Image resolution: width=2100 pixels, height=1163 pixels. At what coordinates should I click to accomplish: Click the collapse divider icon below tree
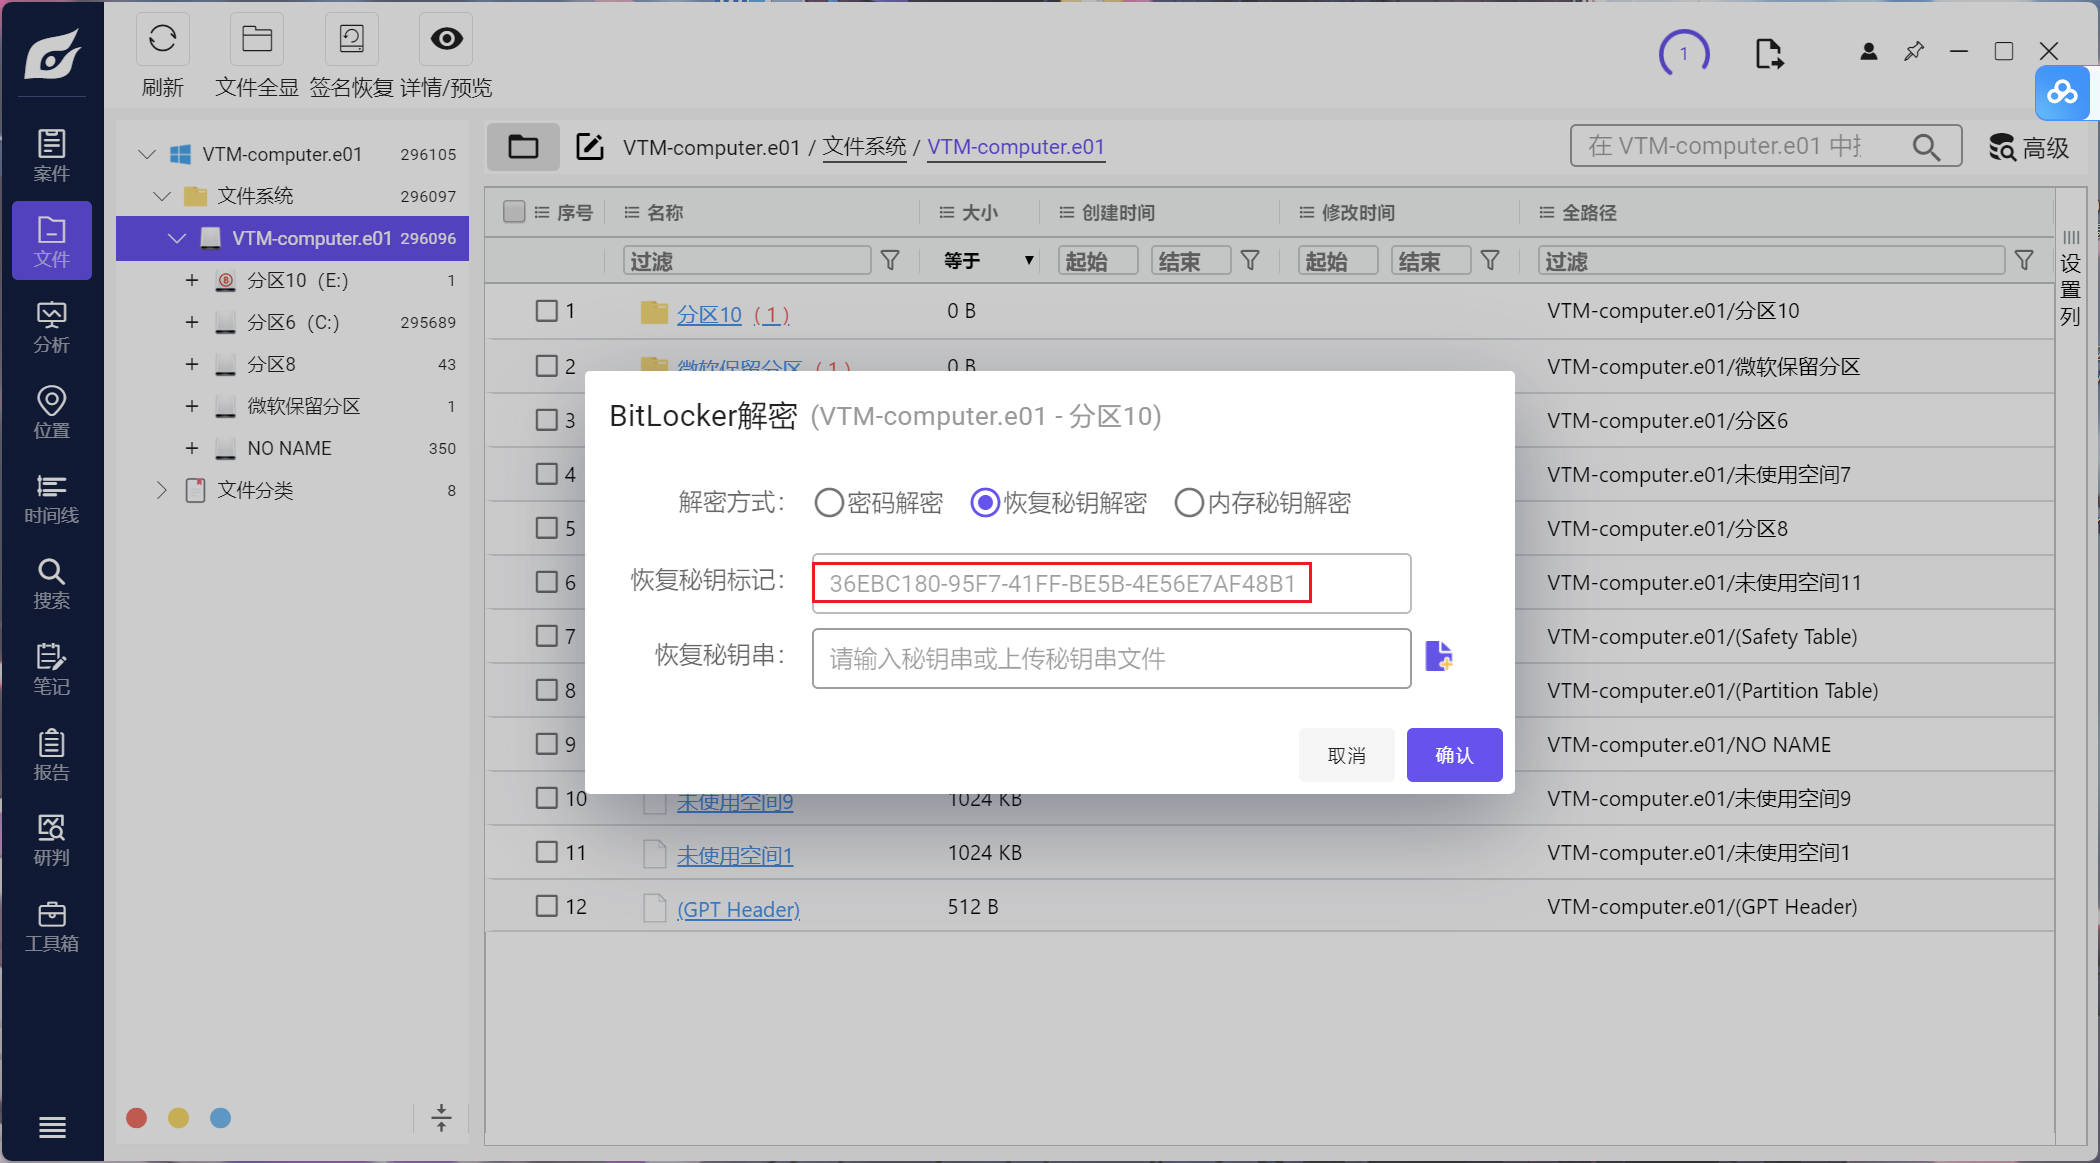(441, 1117)
